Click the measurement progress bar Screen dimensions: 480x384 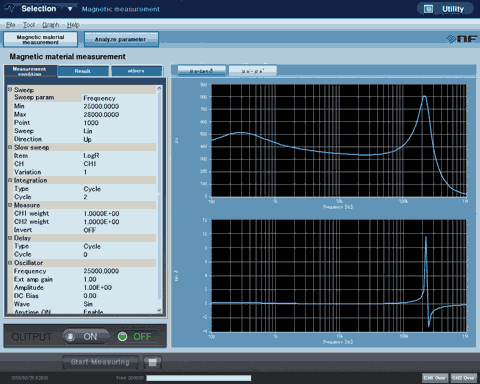pos(199,378)
